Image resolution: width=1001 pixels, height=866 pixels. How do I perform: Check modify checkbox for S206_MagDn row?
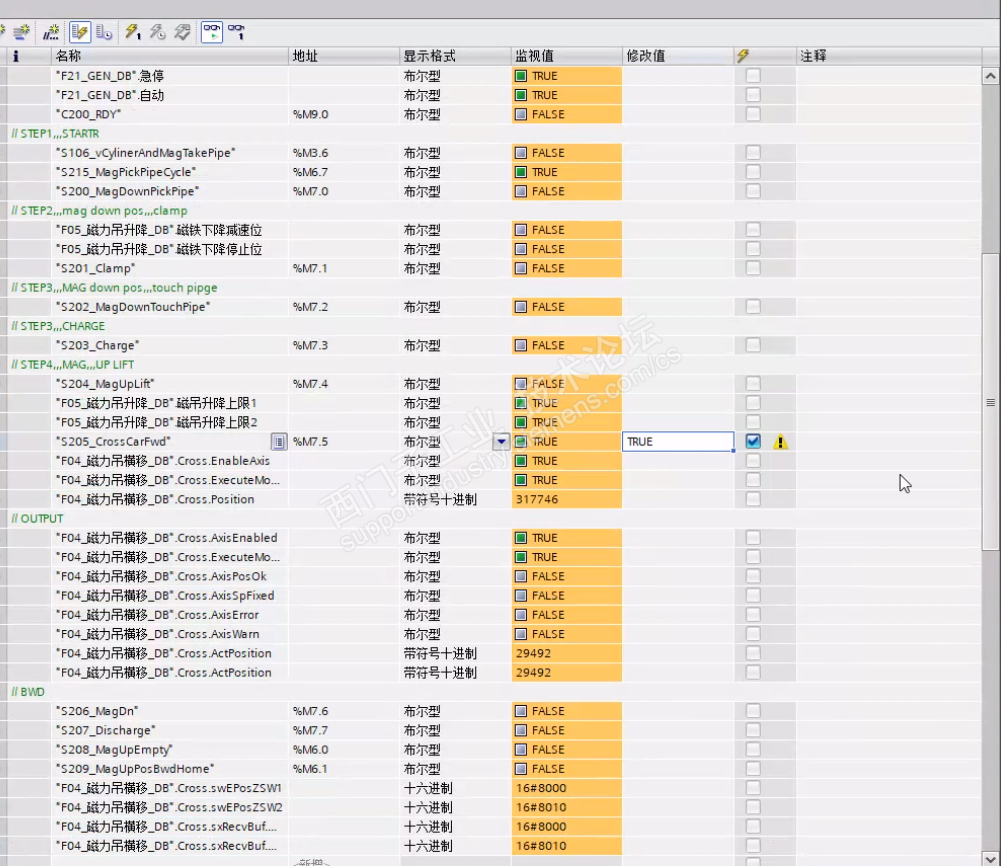click(x=753, y=711)
